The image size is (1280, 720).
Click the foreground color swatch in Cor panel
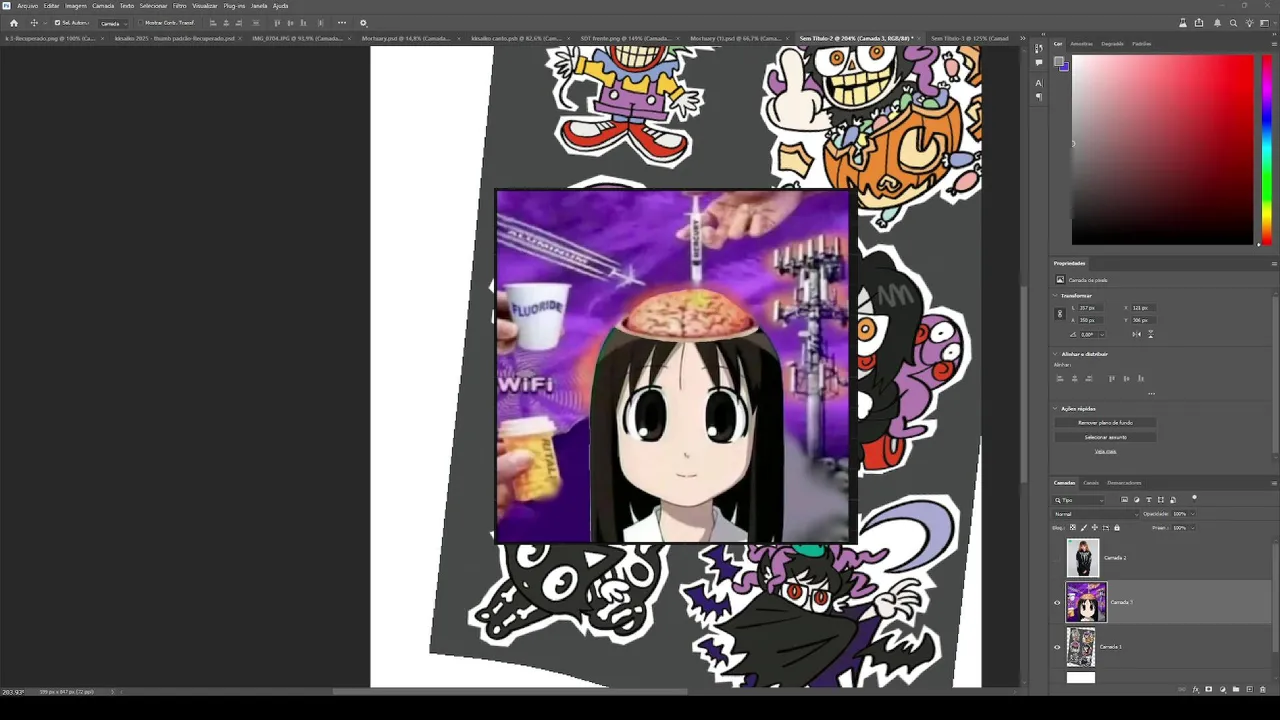1059,63
